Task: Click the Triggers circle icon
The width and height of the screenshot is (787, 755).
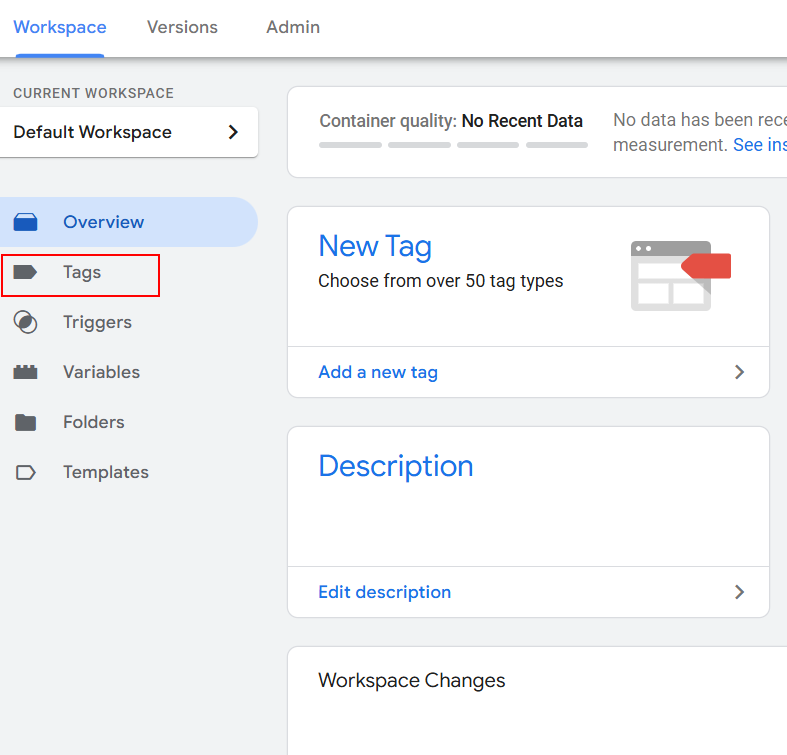Action: 26,322
